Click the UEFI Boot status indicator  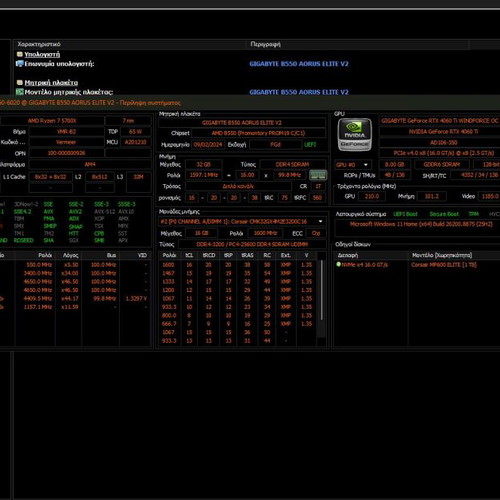coord(405,214)
